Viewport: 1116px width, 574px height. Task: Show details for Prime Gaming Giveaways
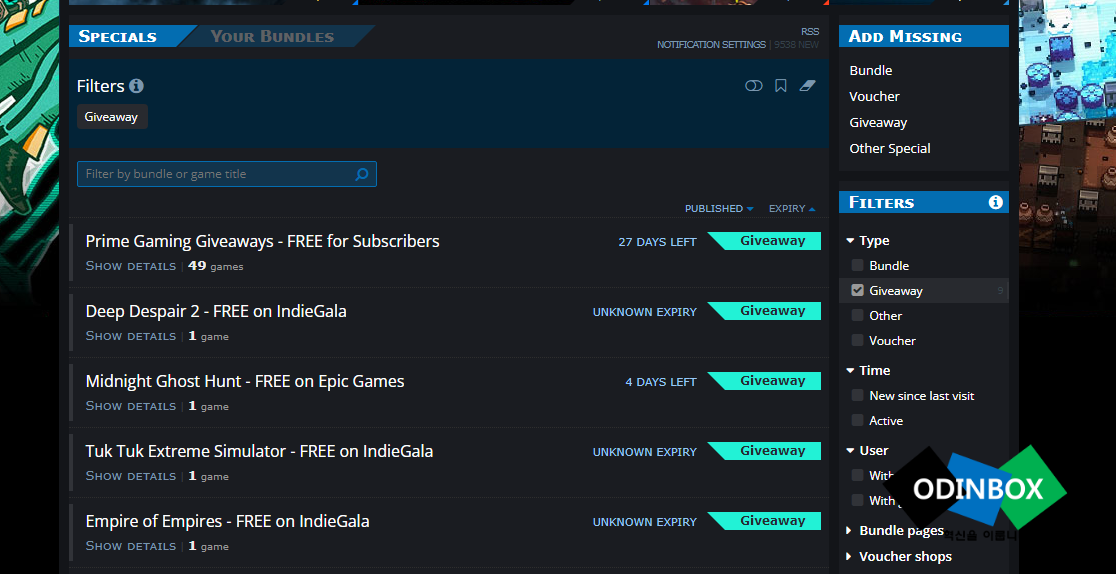[130, 266]
